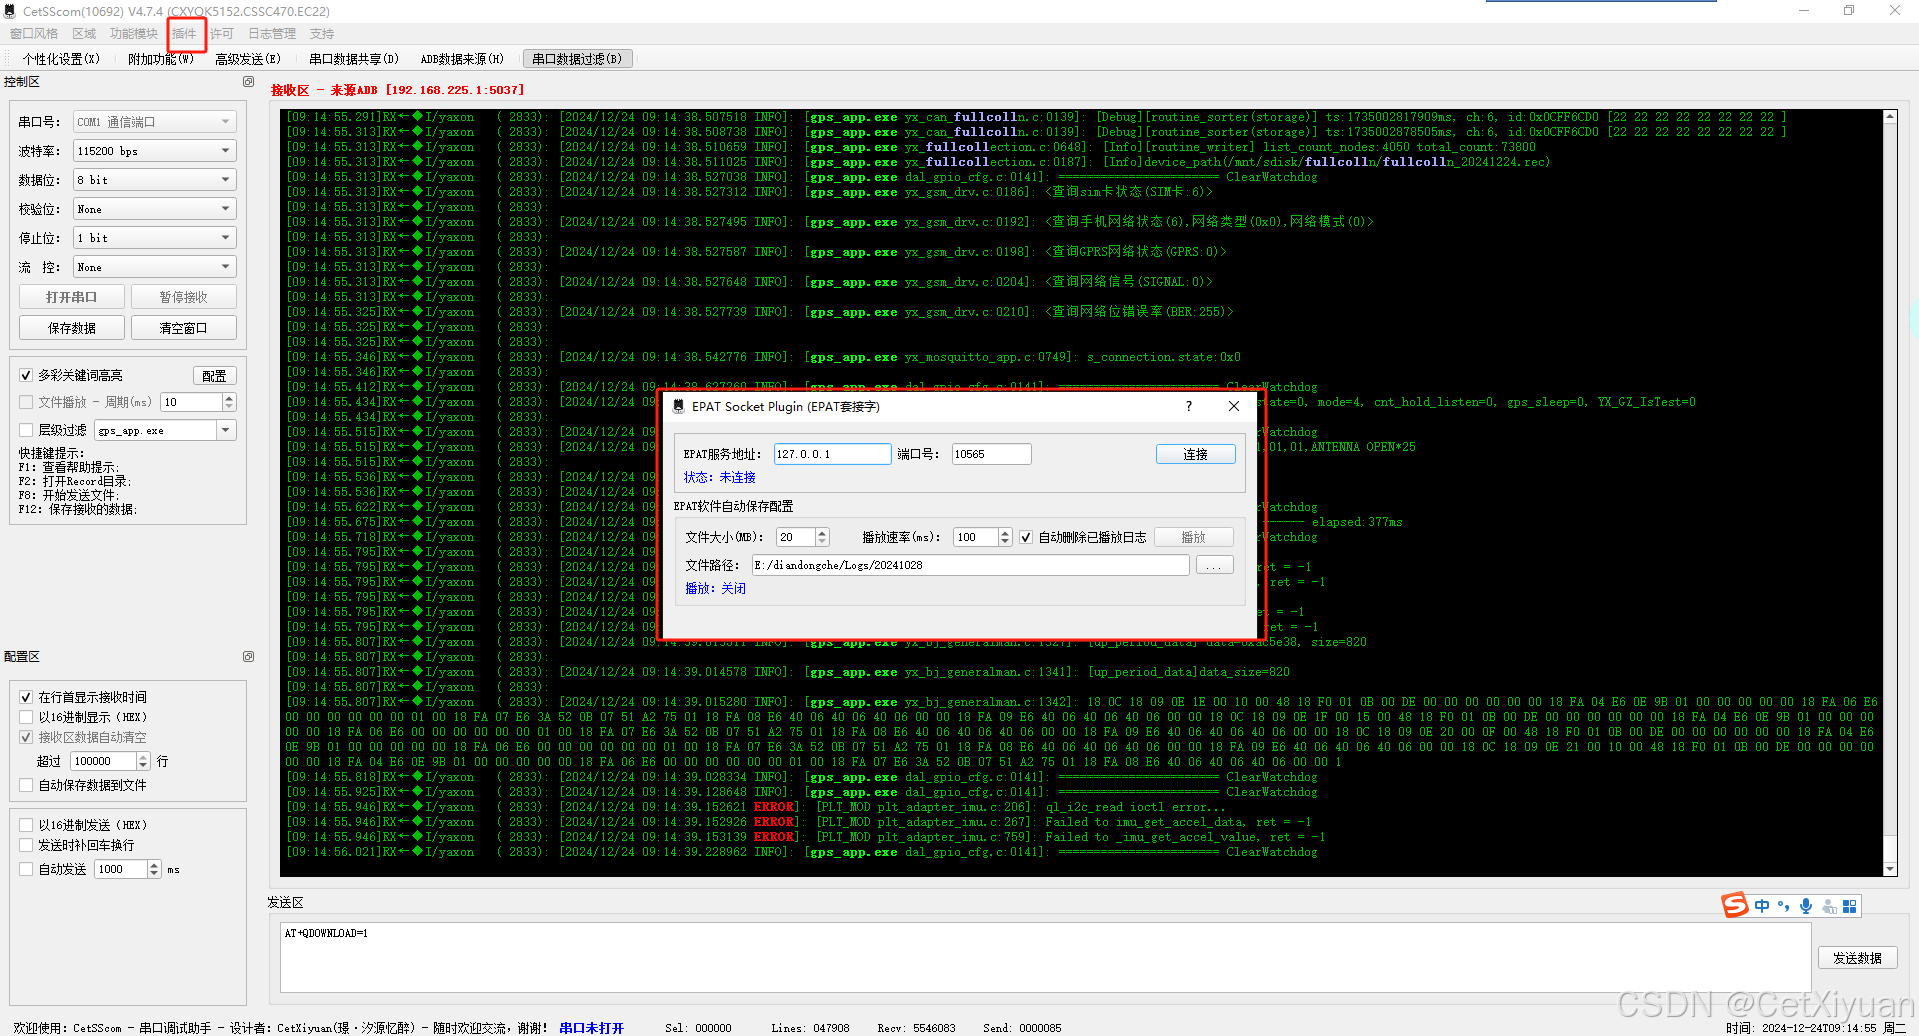Toggle 自动删除已播放日志 checkbox in EPAT dialog

pos(1026,538)
